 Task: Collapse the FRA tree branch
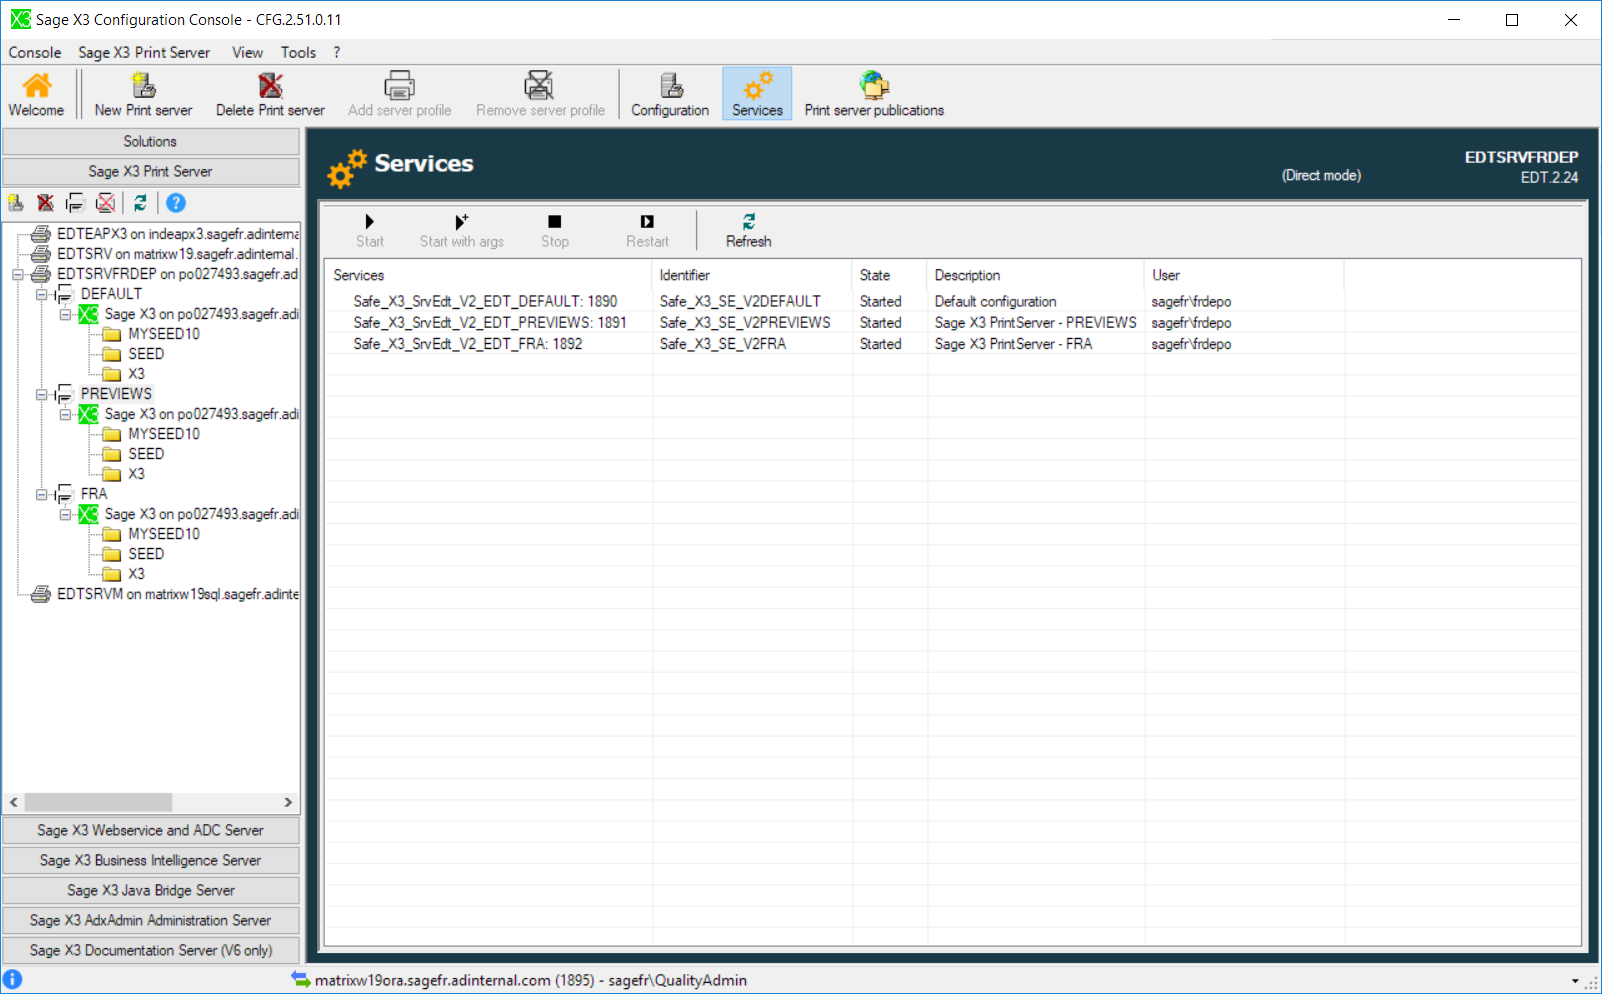click(41, 493)
